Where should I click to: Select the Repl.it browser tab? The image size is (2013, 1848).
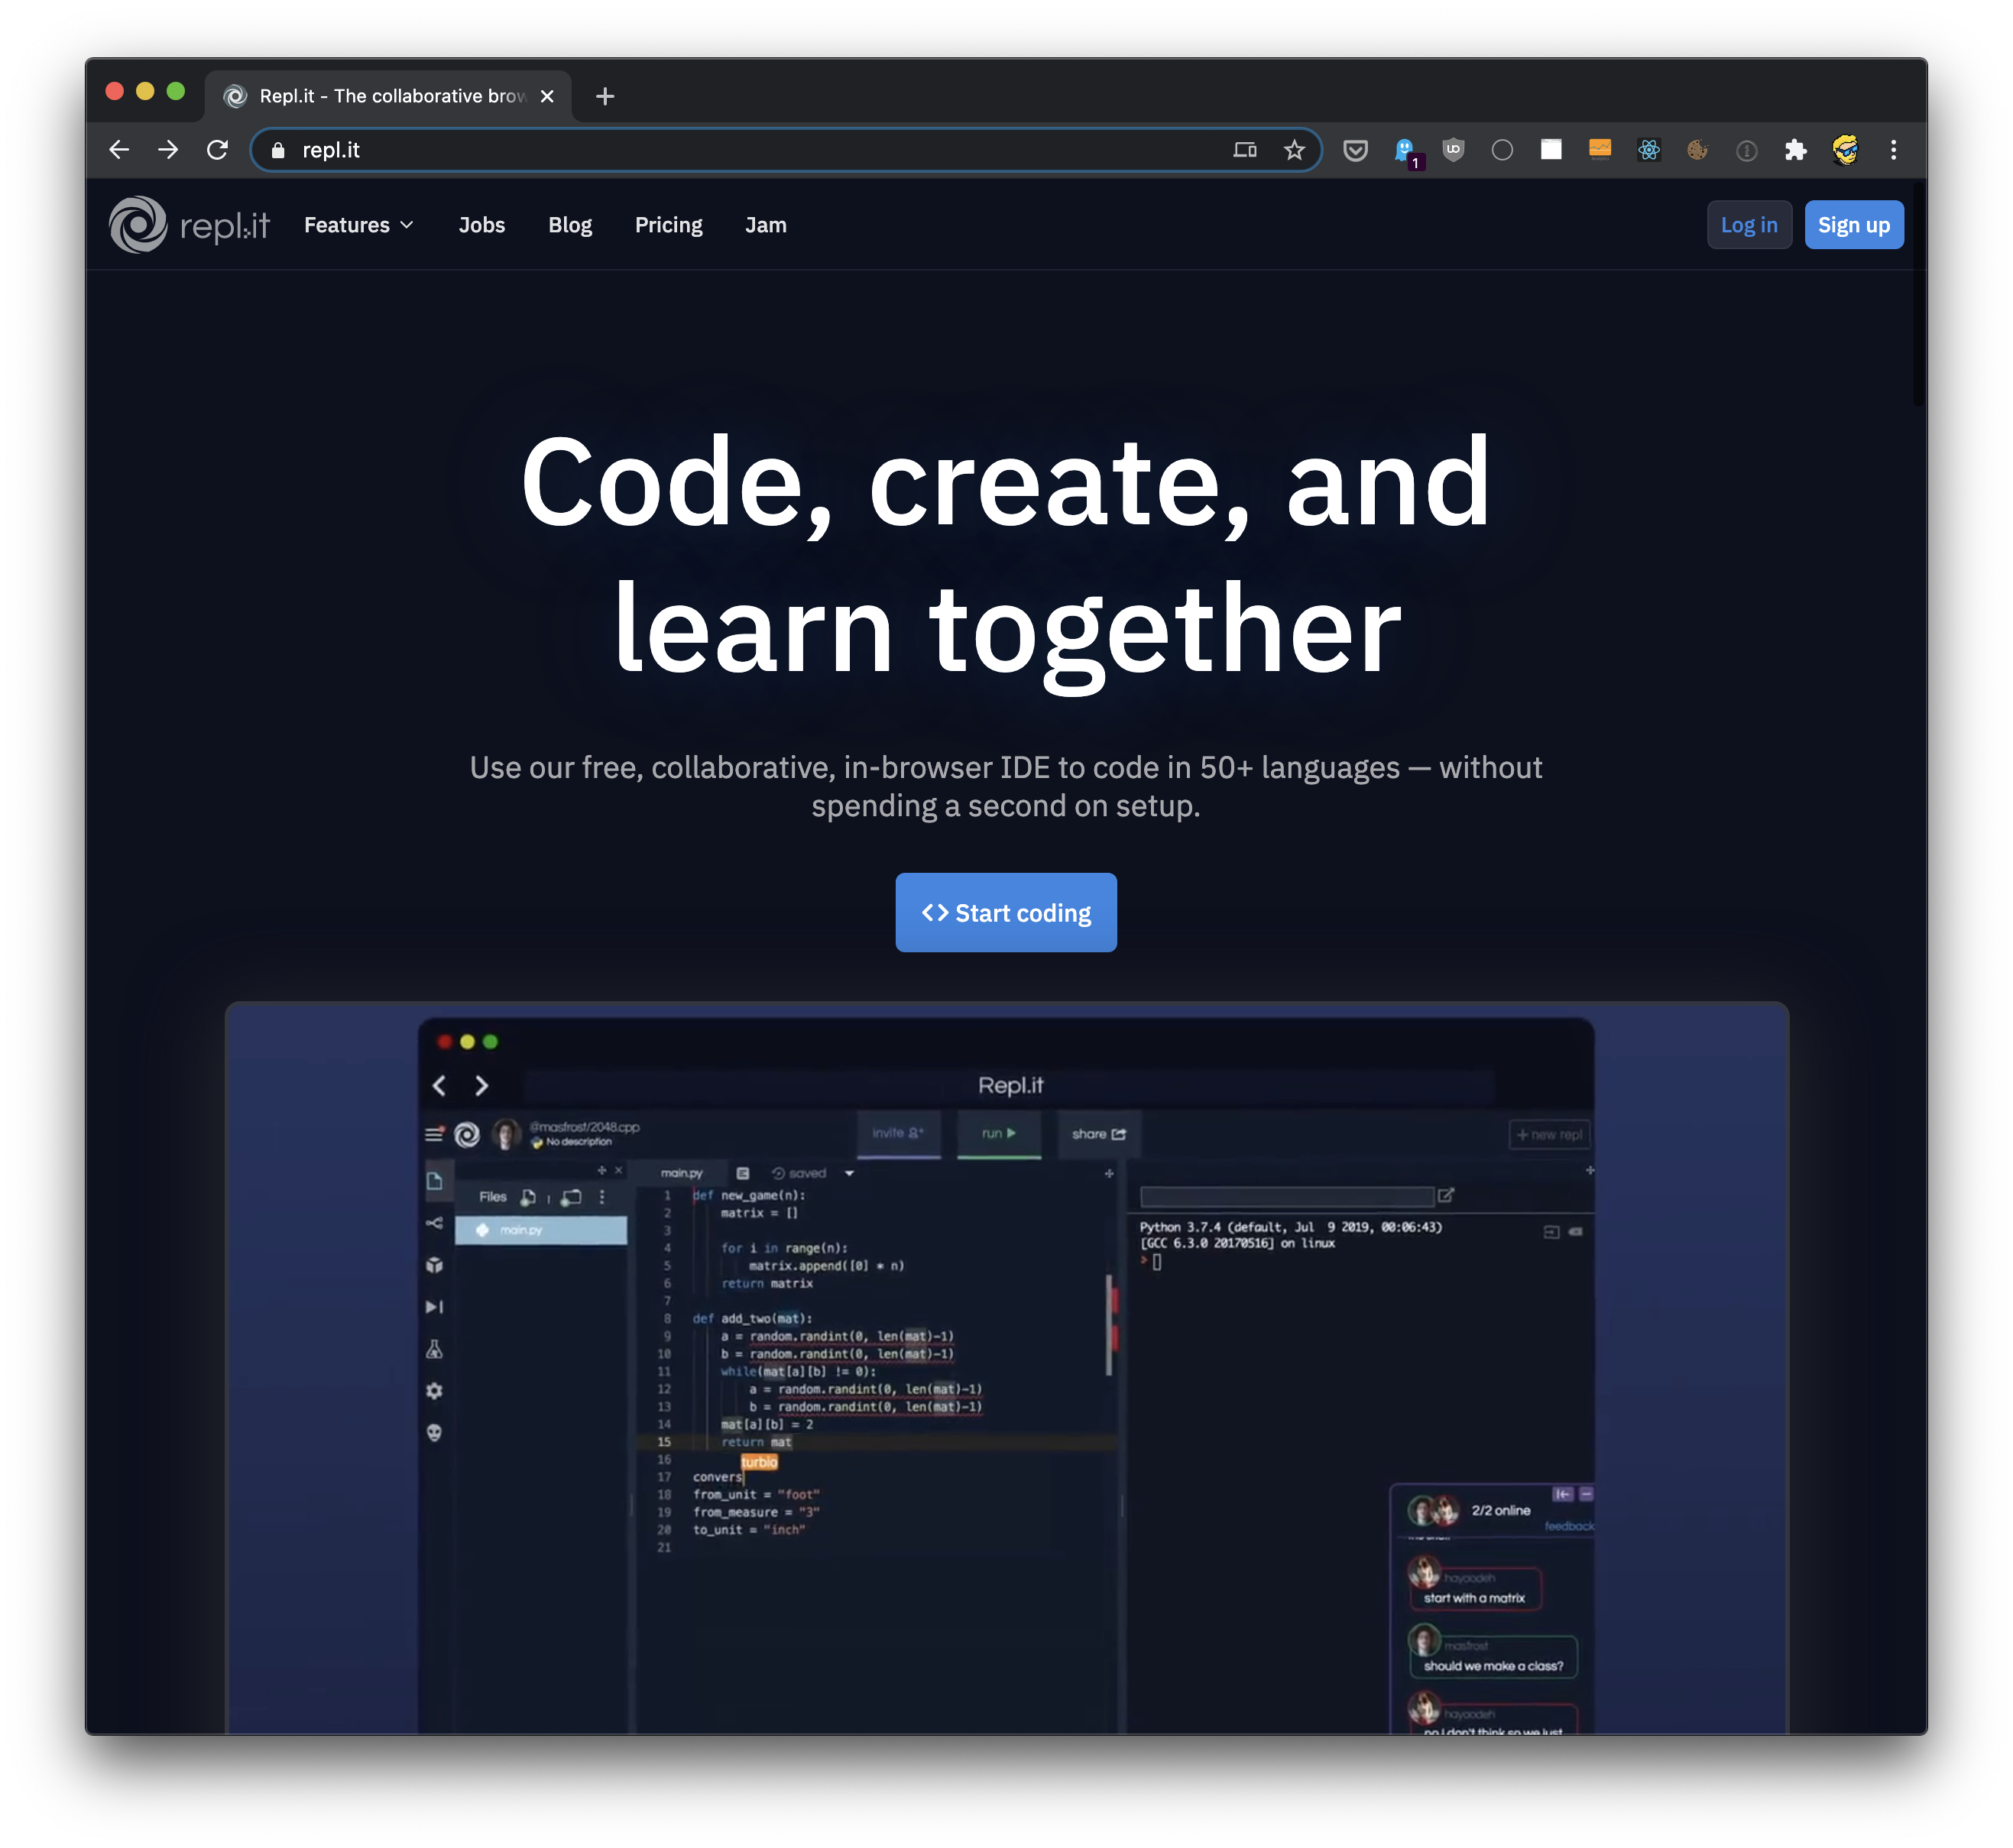tap(389, 96)
